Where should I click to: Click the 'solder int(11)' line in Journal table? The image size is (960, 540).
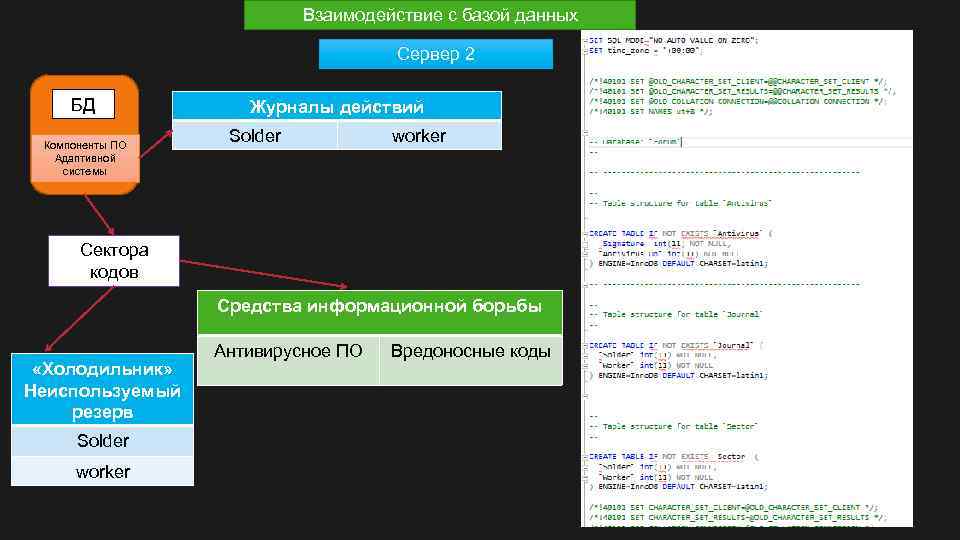click(656, 355)
